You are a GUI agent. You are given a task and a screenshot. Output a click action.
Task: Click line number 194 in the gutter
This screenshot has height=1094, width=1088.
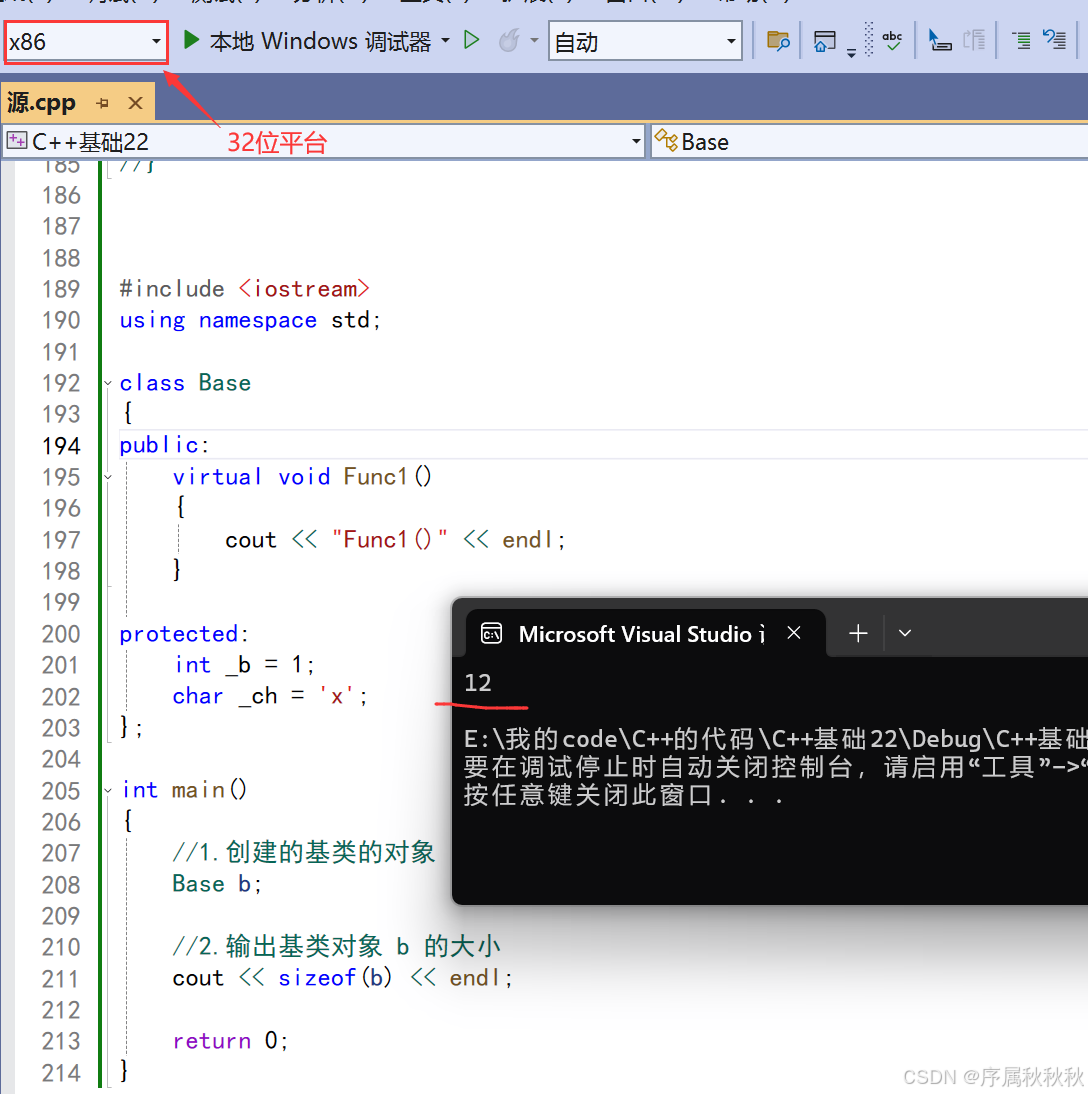click(x=61, y=446)
